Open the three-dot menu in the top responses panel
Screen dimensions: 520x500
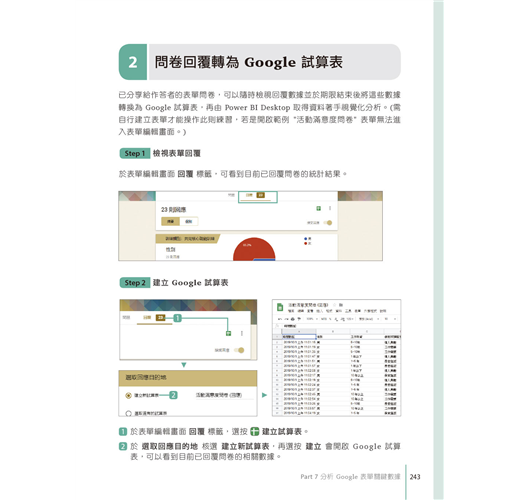click(330, 208)
